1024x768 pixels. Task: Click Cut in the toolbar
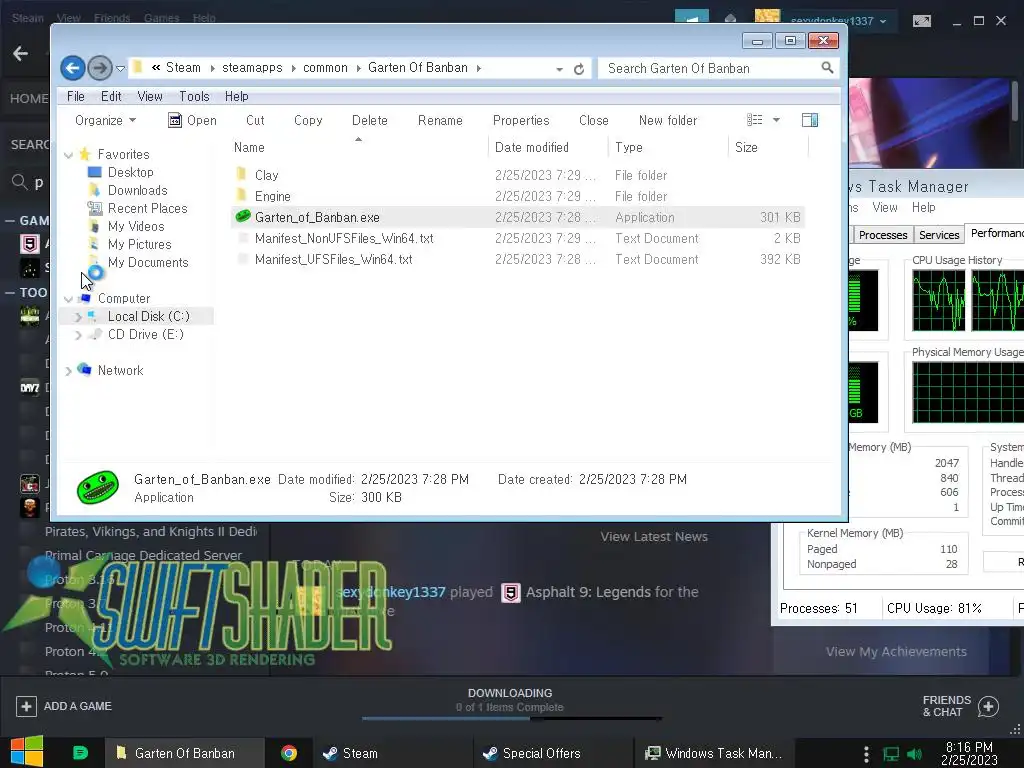[x=255, y=120]
